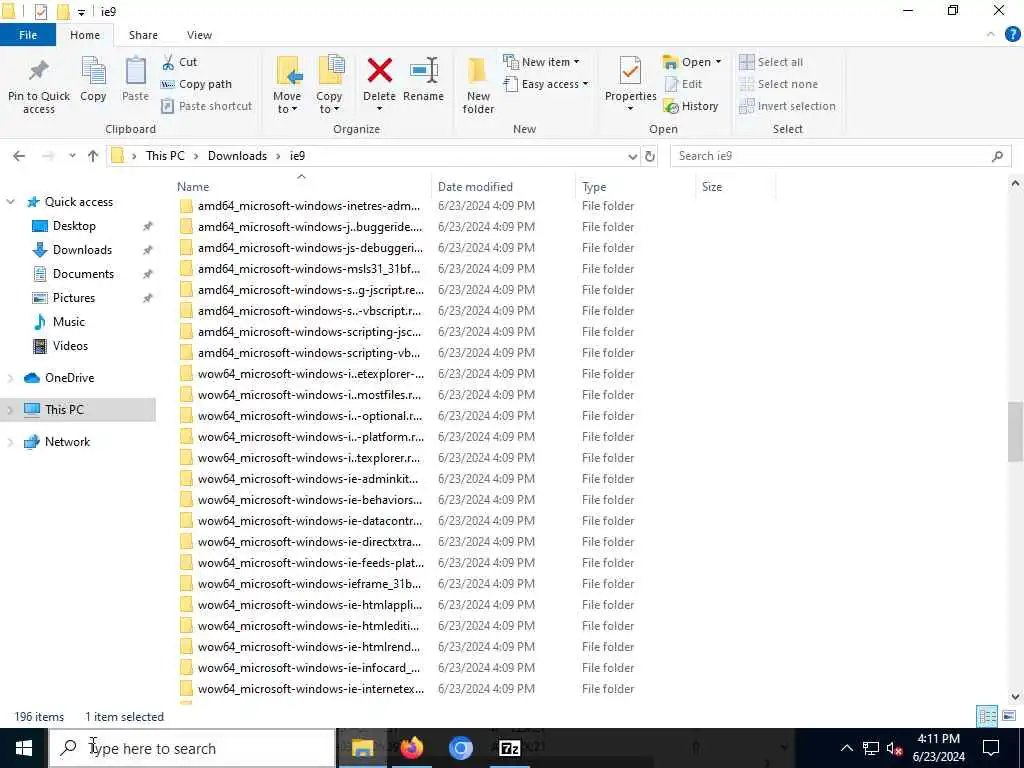Click the taskbar search box
1024x768 pixels.
[x=193, y=748]
